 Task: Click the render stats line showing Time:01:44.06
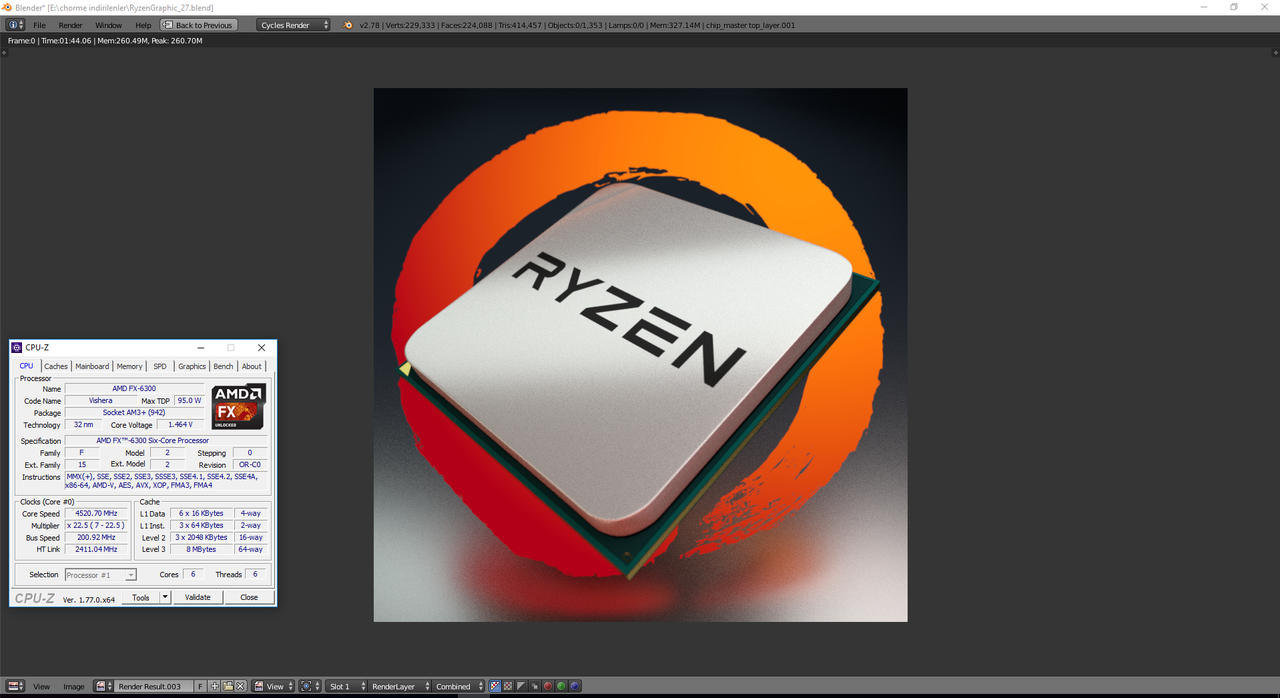[105, 41]
